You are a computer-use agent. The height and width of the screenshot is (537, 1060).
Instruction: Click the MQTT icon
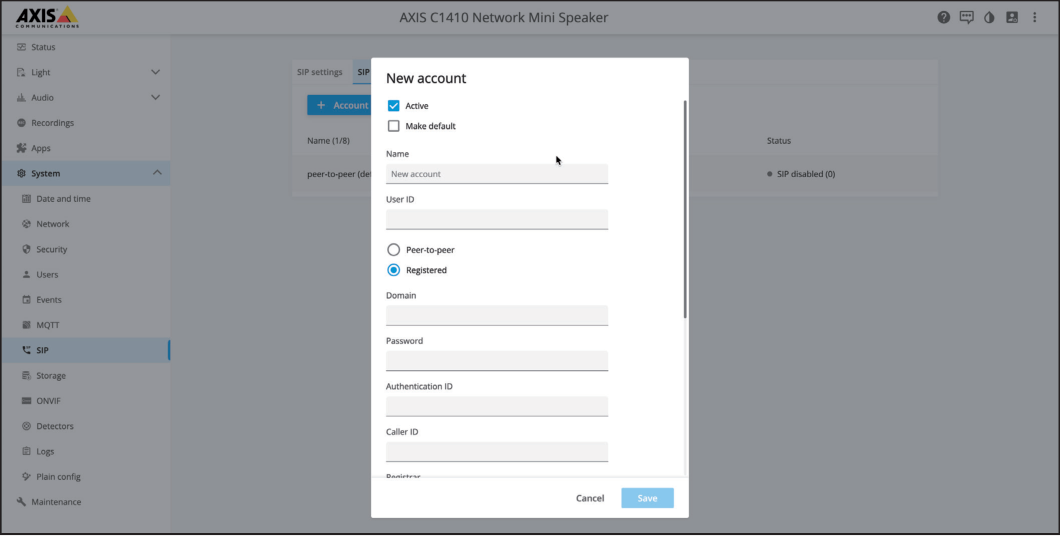tap(26, 325)
